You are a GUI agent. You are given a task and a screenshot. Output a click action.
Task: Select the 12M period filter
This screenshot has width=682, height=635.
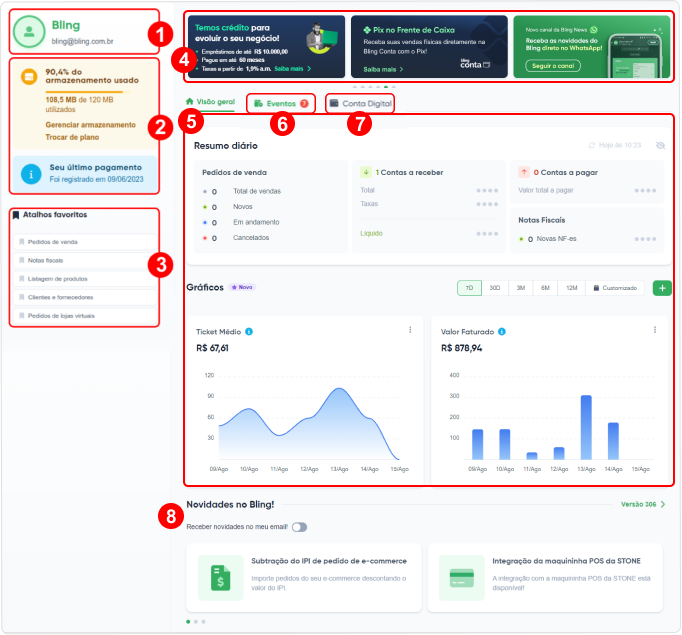pos(572,288)
